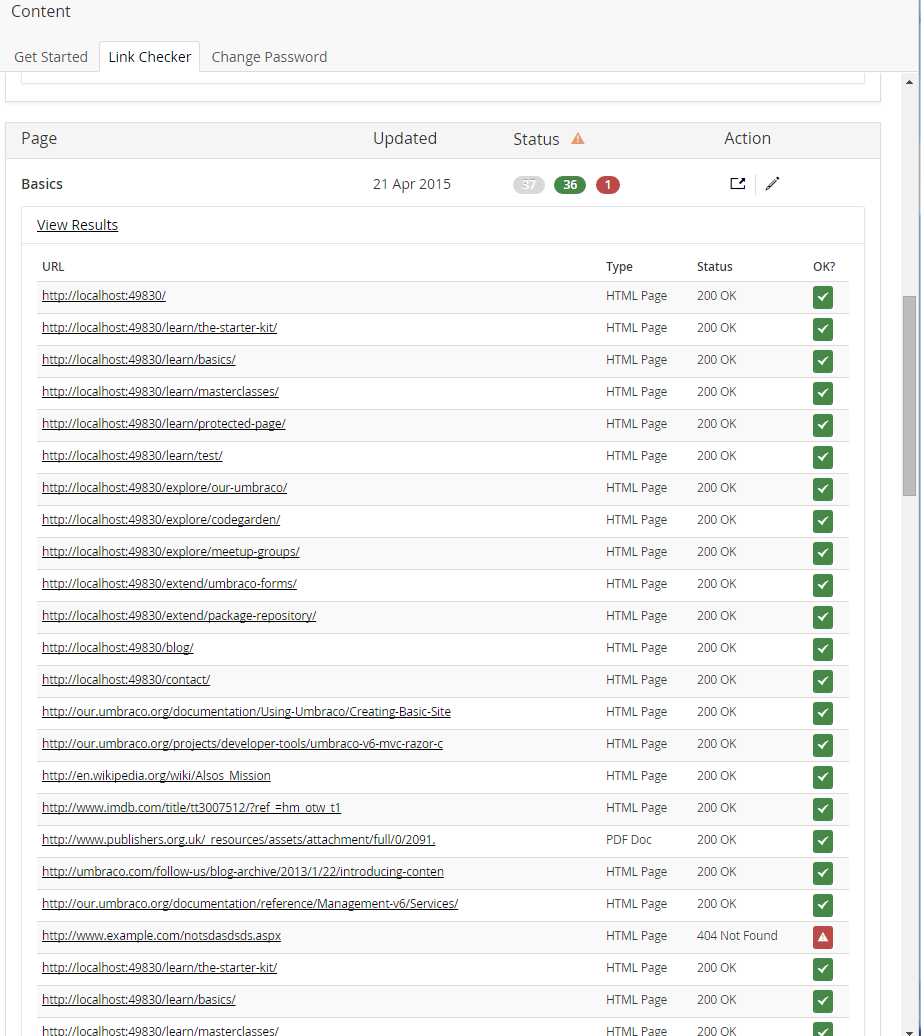Click the OK? column header
921x1036 pixels.
click(x=824, y=266)
